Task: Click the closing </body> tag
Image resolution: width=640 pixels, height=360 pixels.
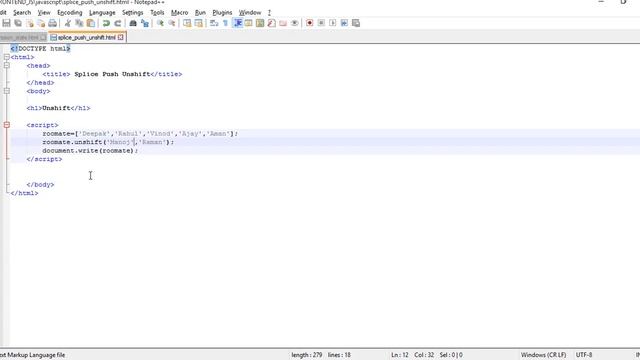Action: (x=40, y=184)
